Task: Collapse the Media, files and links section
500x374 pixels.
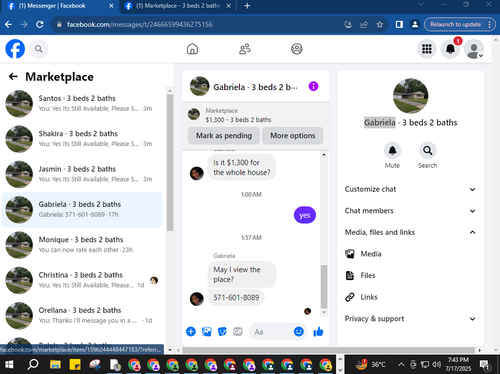Action: (410, 232)
